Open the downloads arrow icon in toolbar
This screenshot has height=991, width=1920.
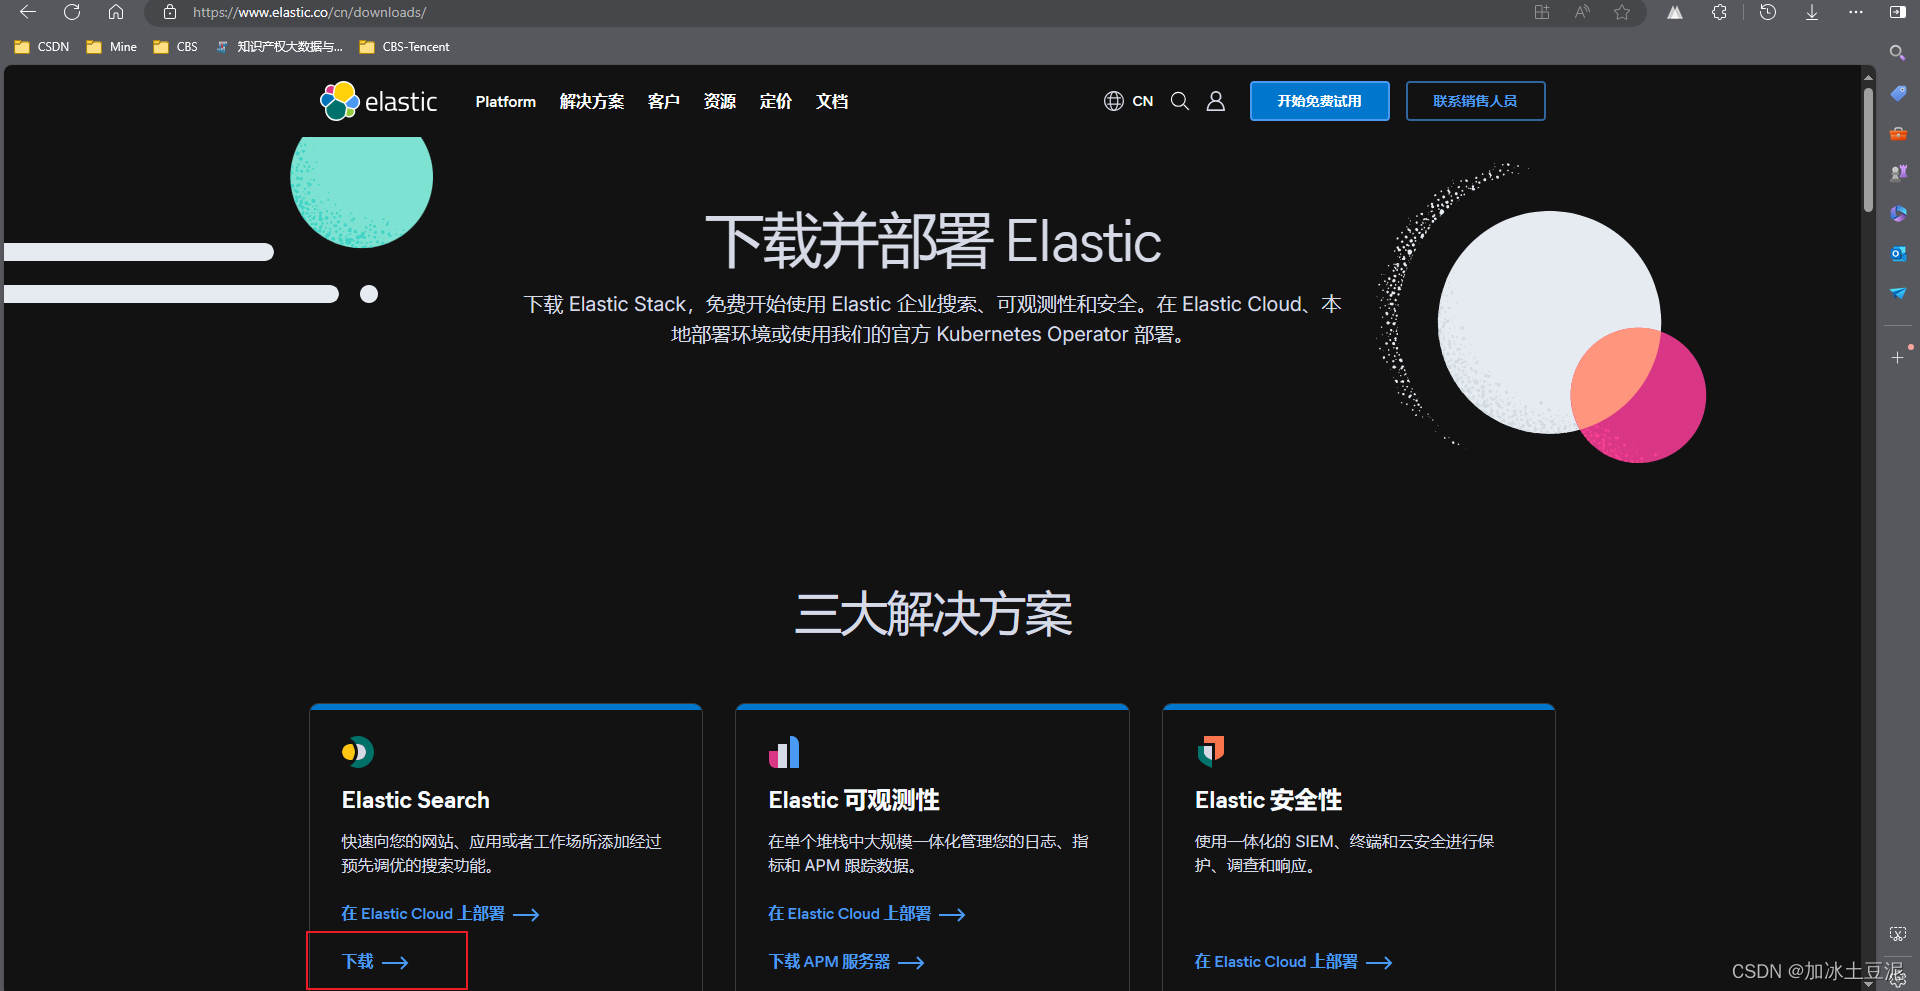[1812, 12]
